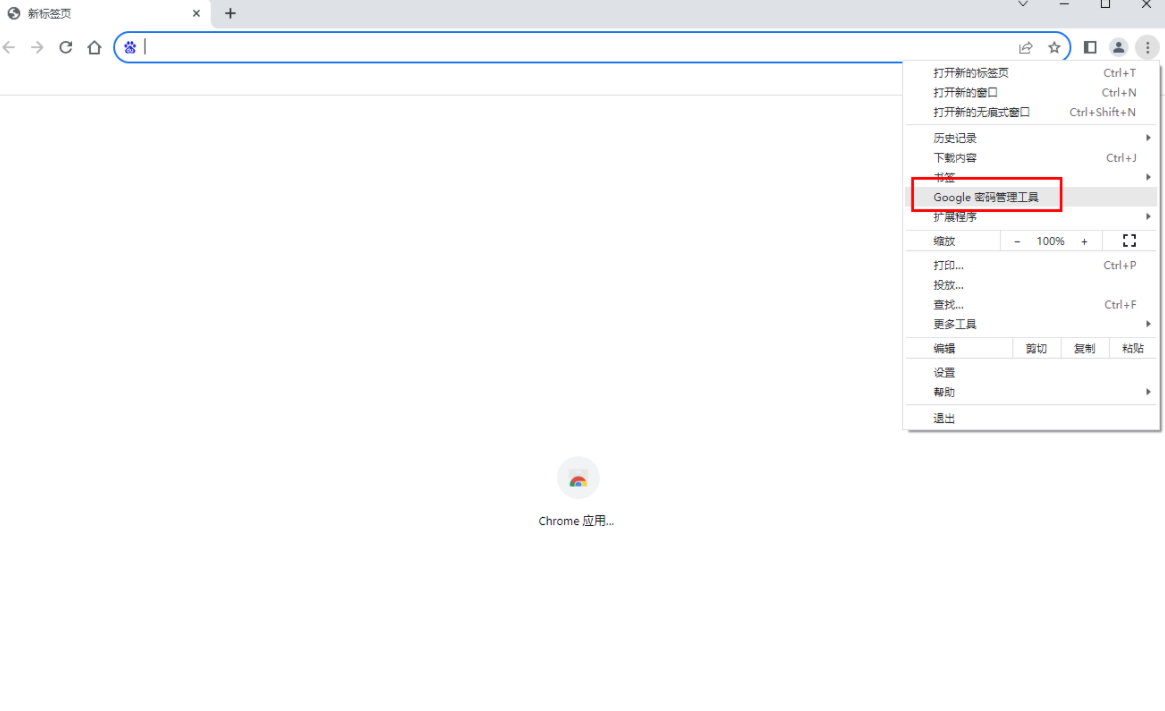Minimize the Chrome window
This screenshot has width=1165, height=711.
1064,4
